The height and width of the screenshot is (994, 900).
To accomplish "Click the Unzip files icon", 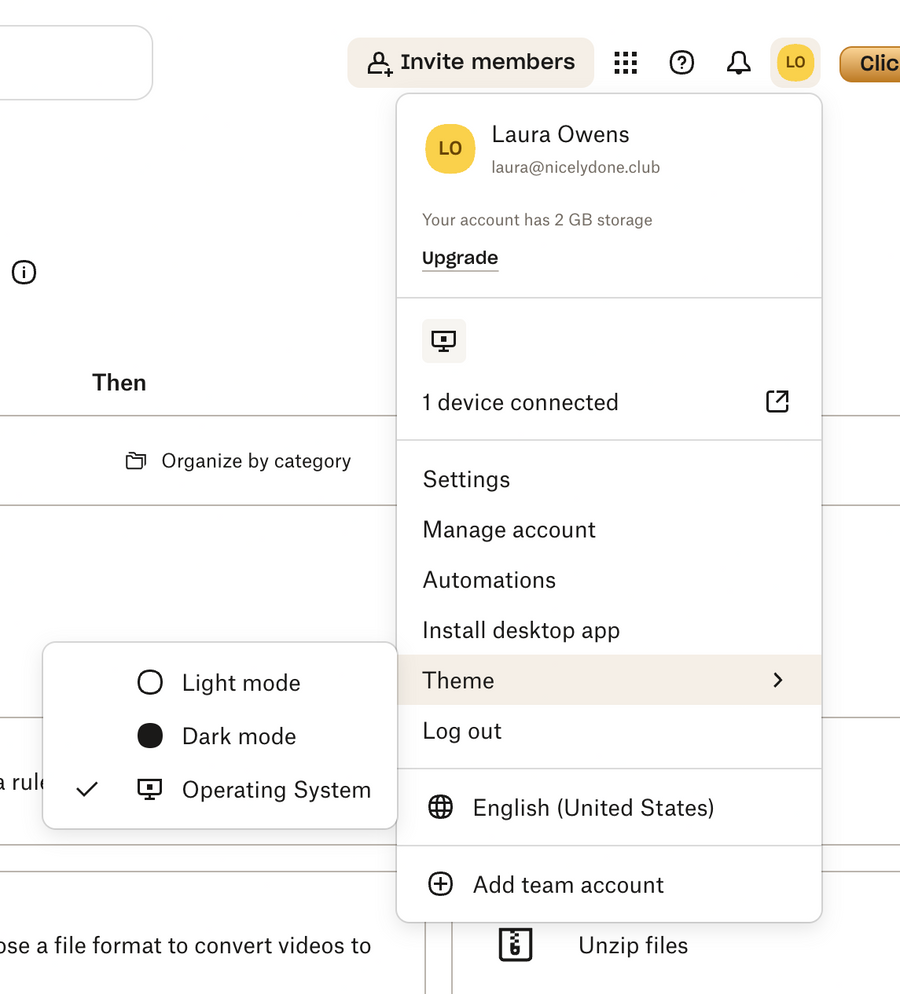I will [514, 944].
